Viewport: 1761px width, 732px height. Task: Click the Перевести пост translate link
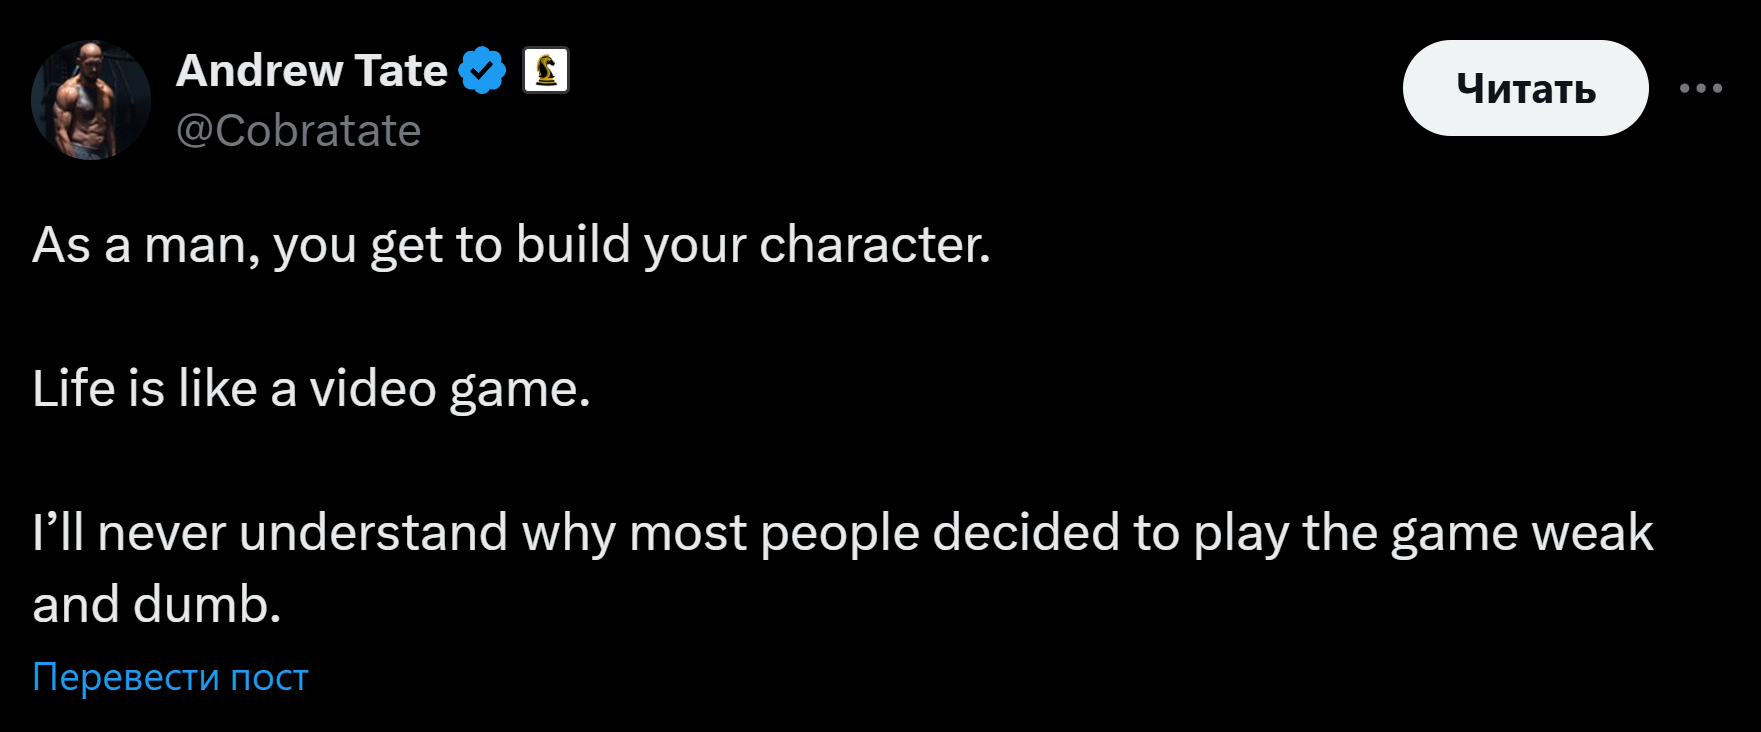(170, 677)
